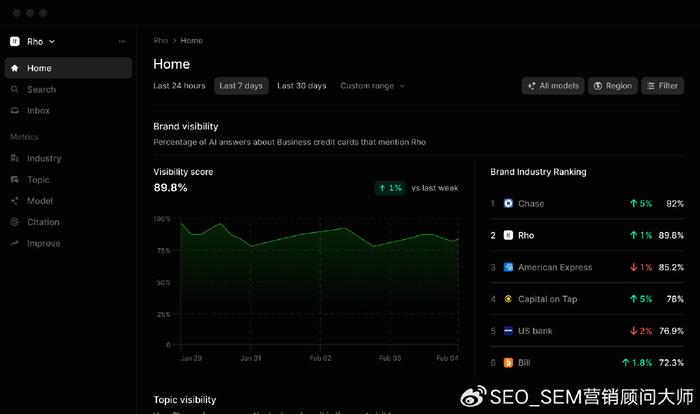Click the Home house icon in sidebar
Viewport: 700px width, 414px height.
[15, 68]
